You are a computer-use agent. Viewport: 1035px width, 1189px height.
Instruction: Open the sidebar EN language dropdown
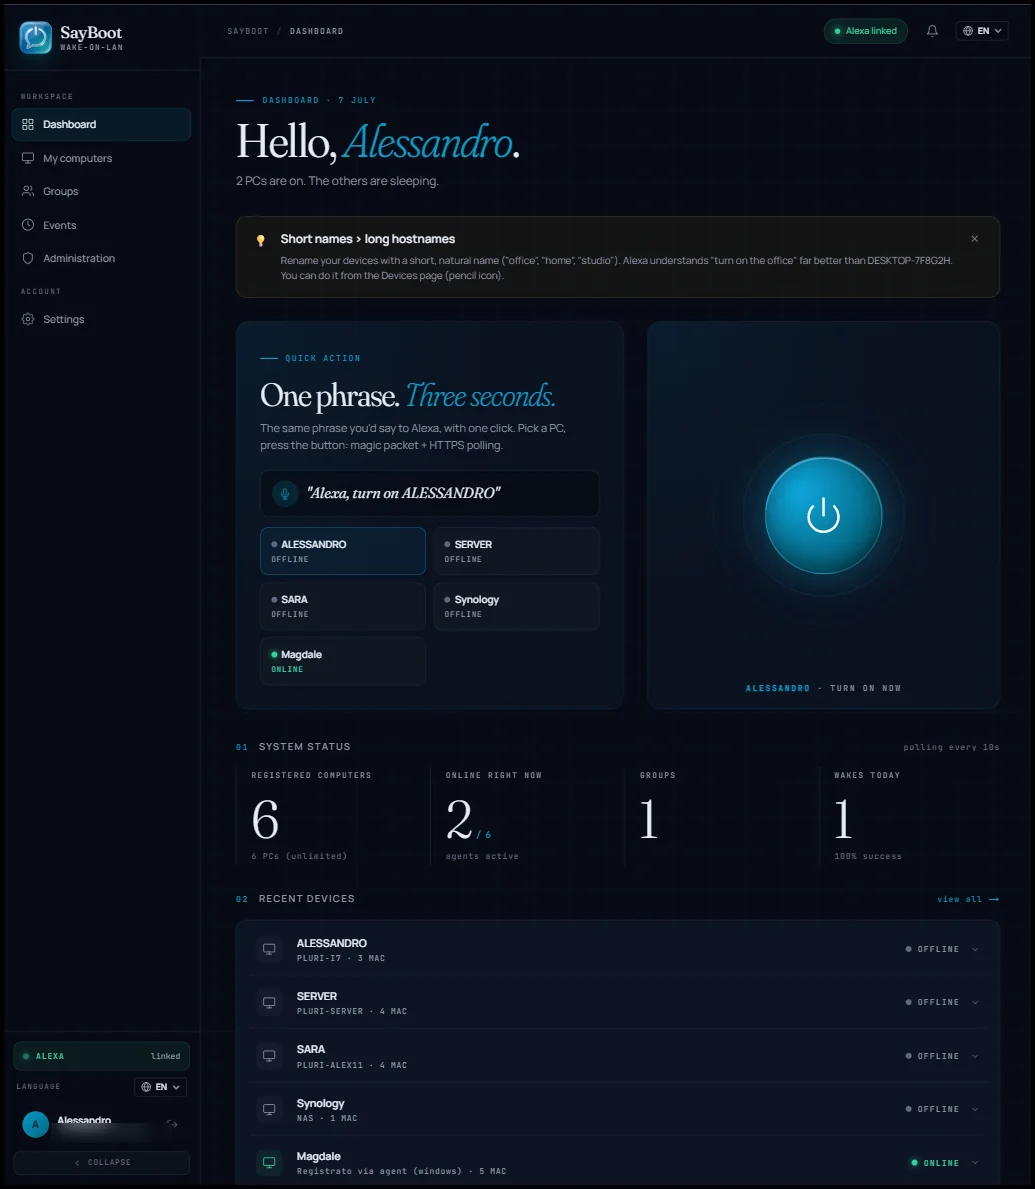(x=161, y=1087)
